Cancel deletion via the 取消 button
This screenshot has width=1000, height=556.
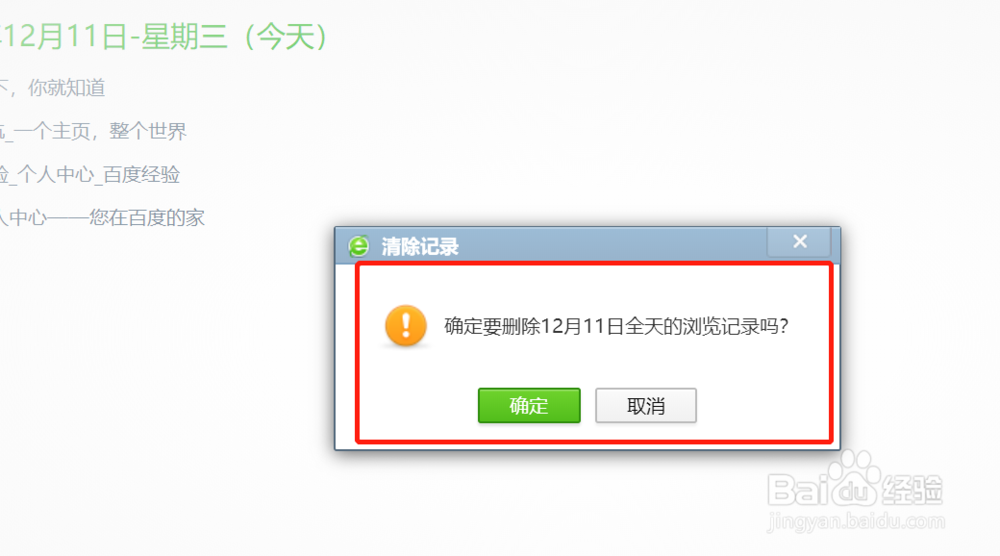click(x=645, y=406)
